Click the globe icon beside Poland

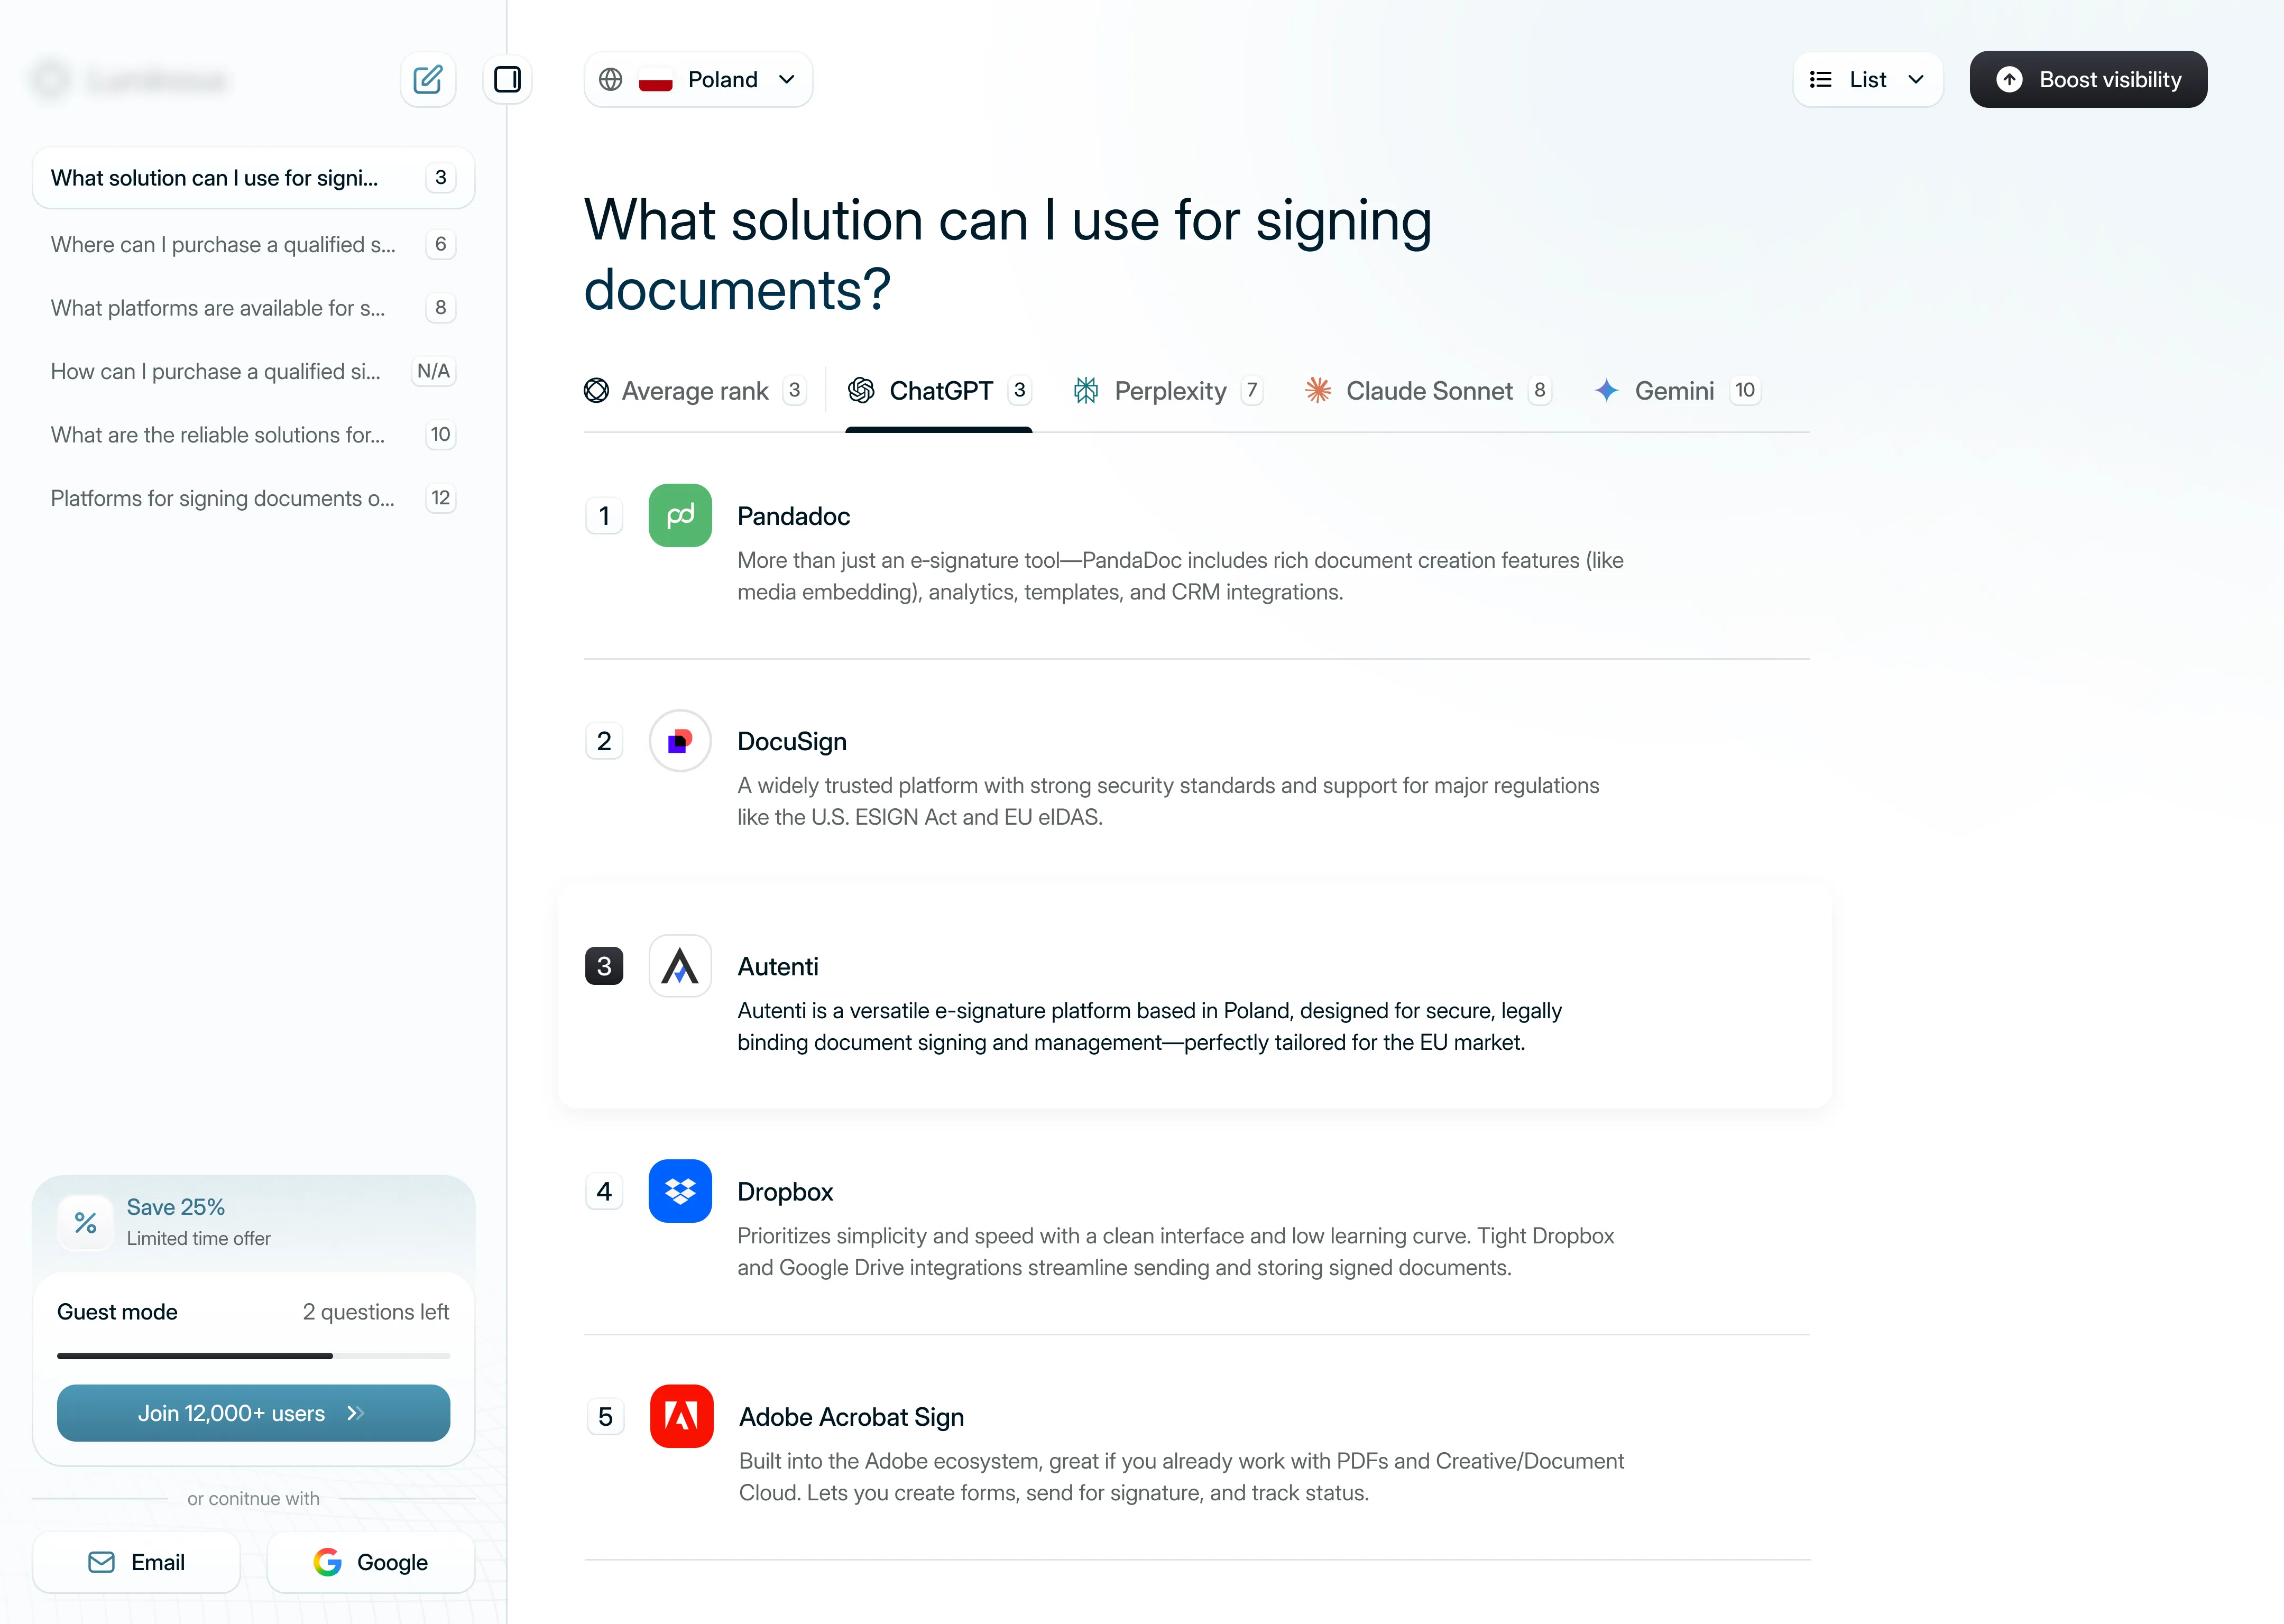pyautogui.click(x=611, y=80)
